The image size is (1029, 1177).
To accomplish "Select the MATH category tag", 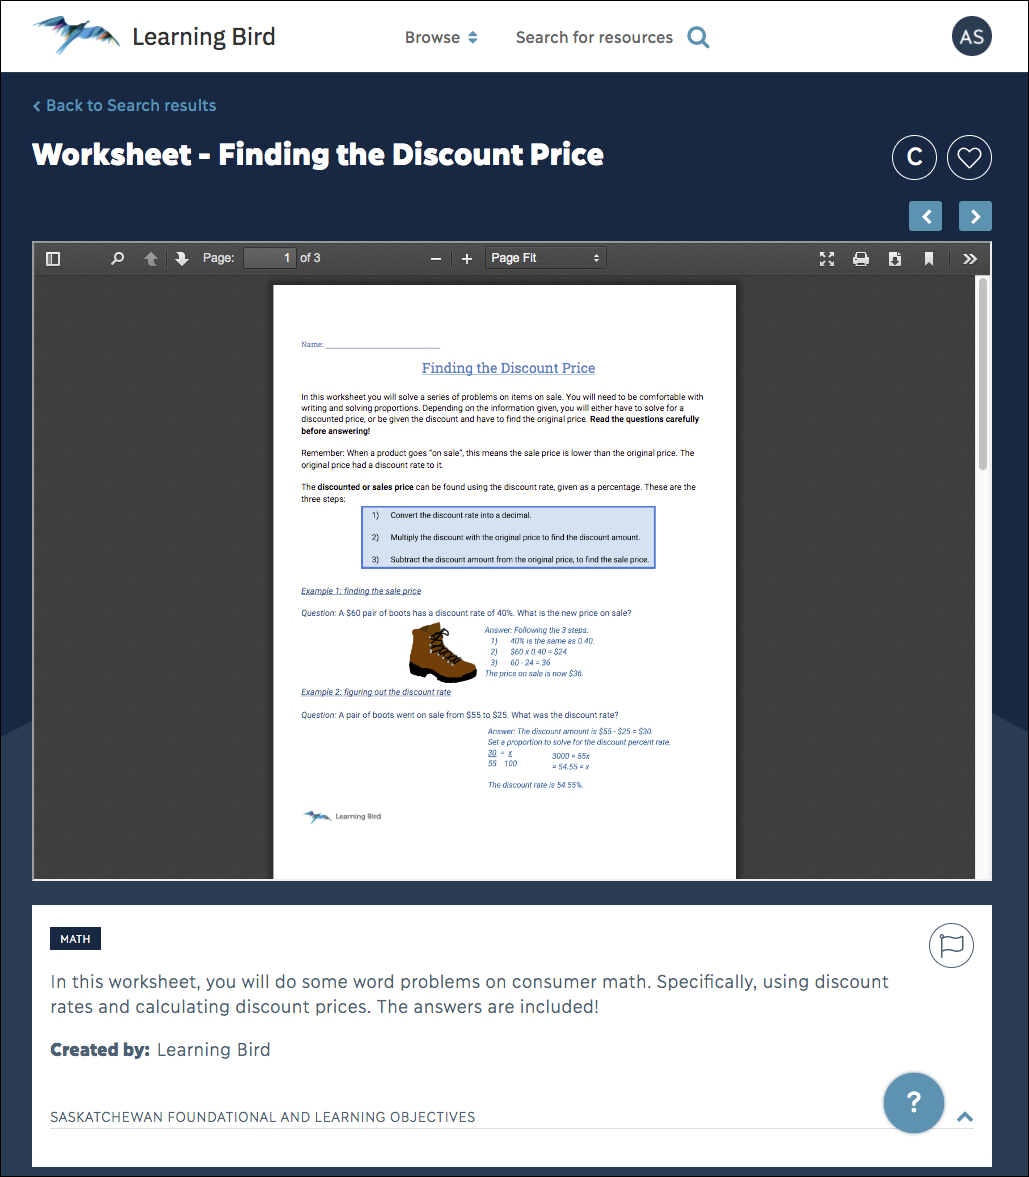I will tap(75, 938).
